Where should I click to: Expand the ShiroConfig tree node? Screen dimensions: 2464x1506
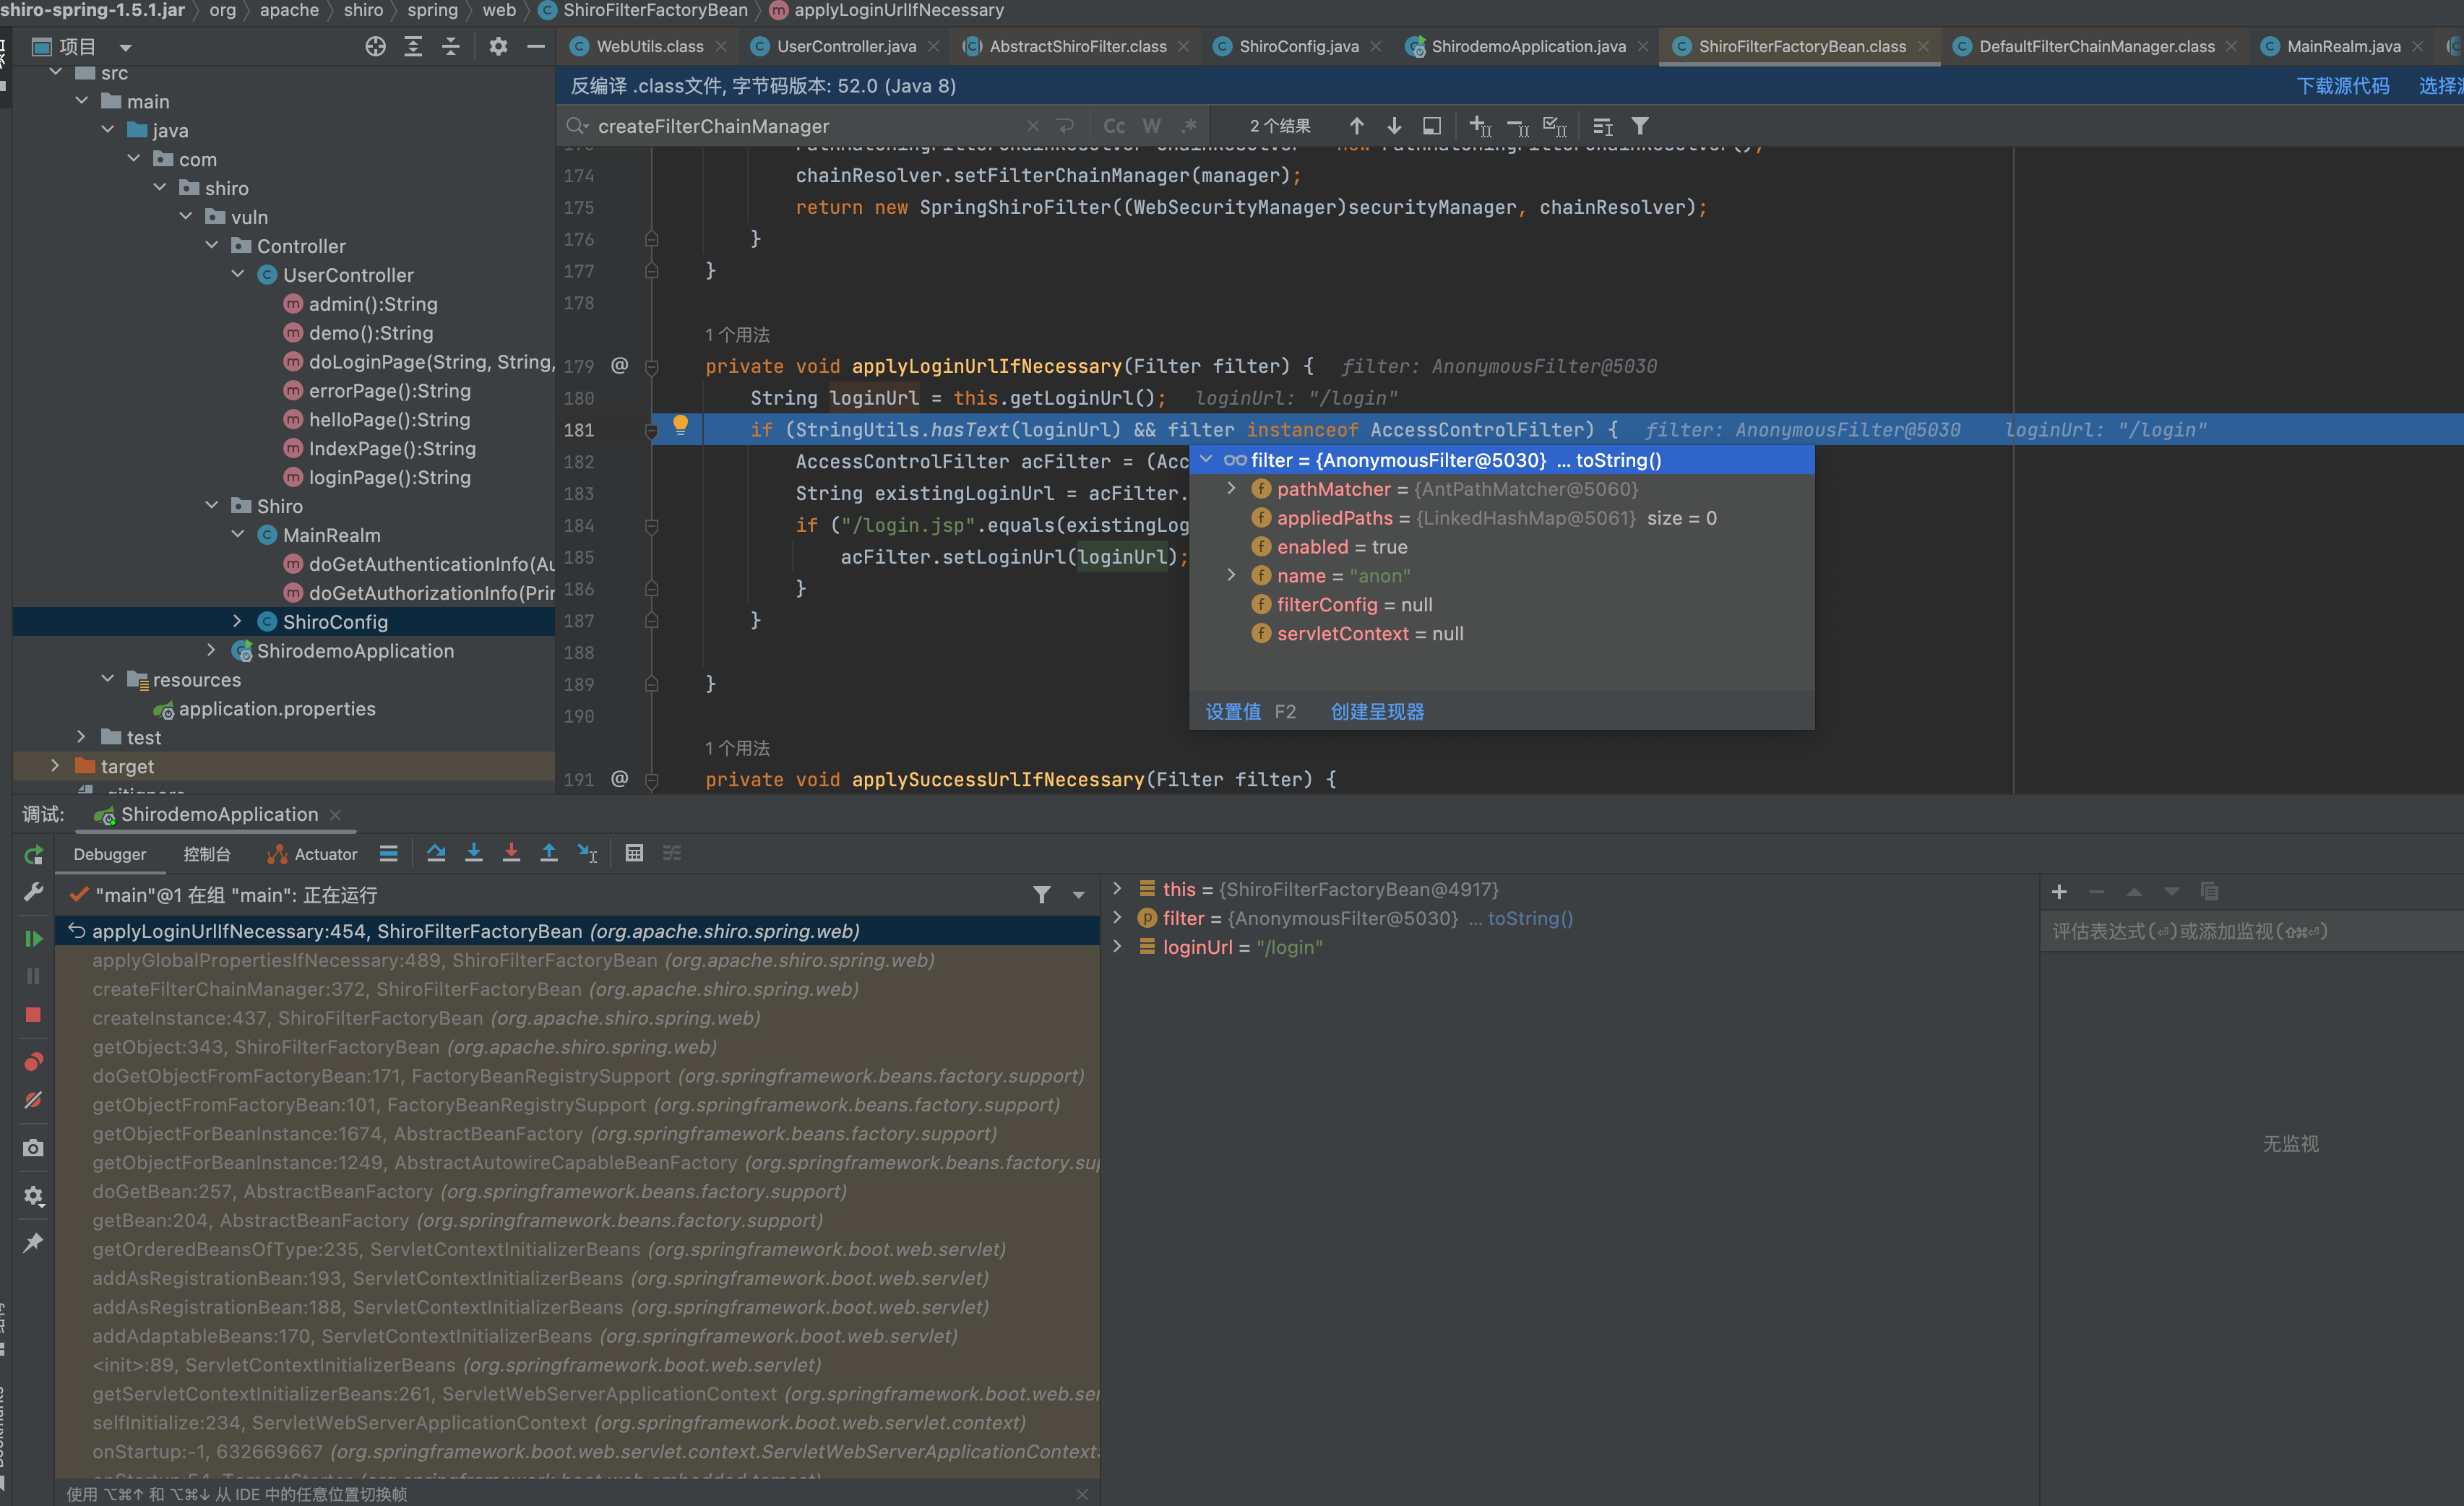(x=238, y=621)
